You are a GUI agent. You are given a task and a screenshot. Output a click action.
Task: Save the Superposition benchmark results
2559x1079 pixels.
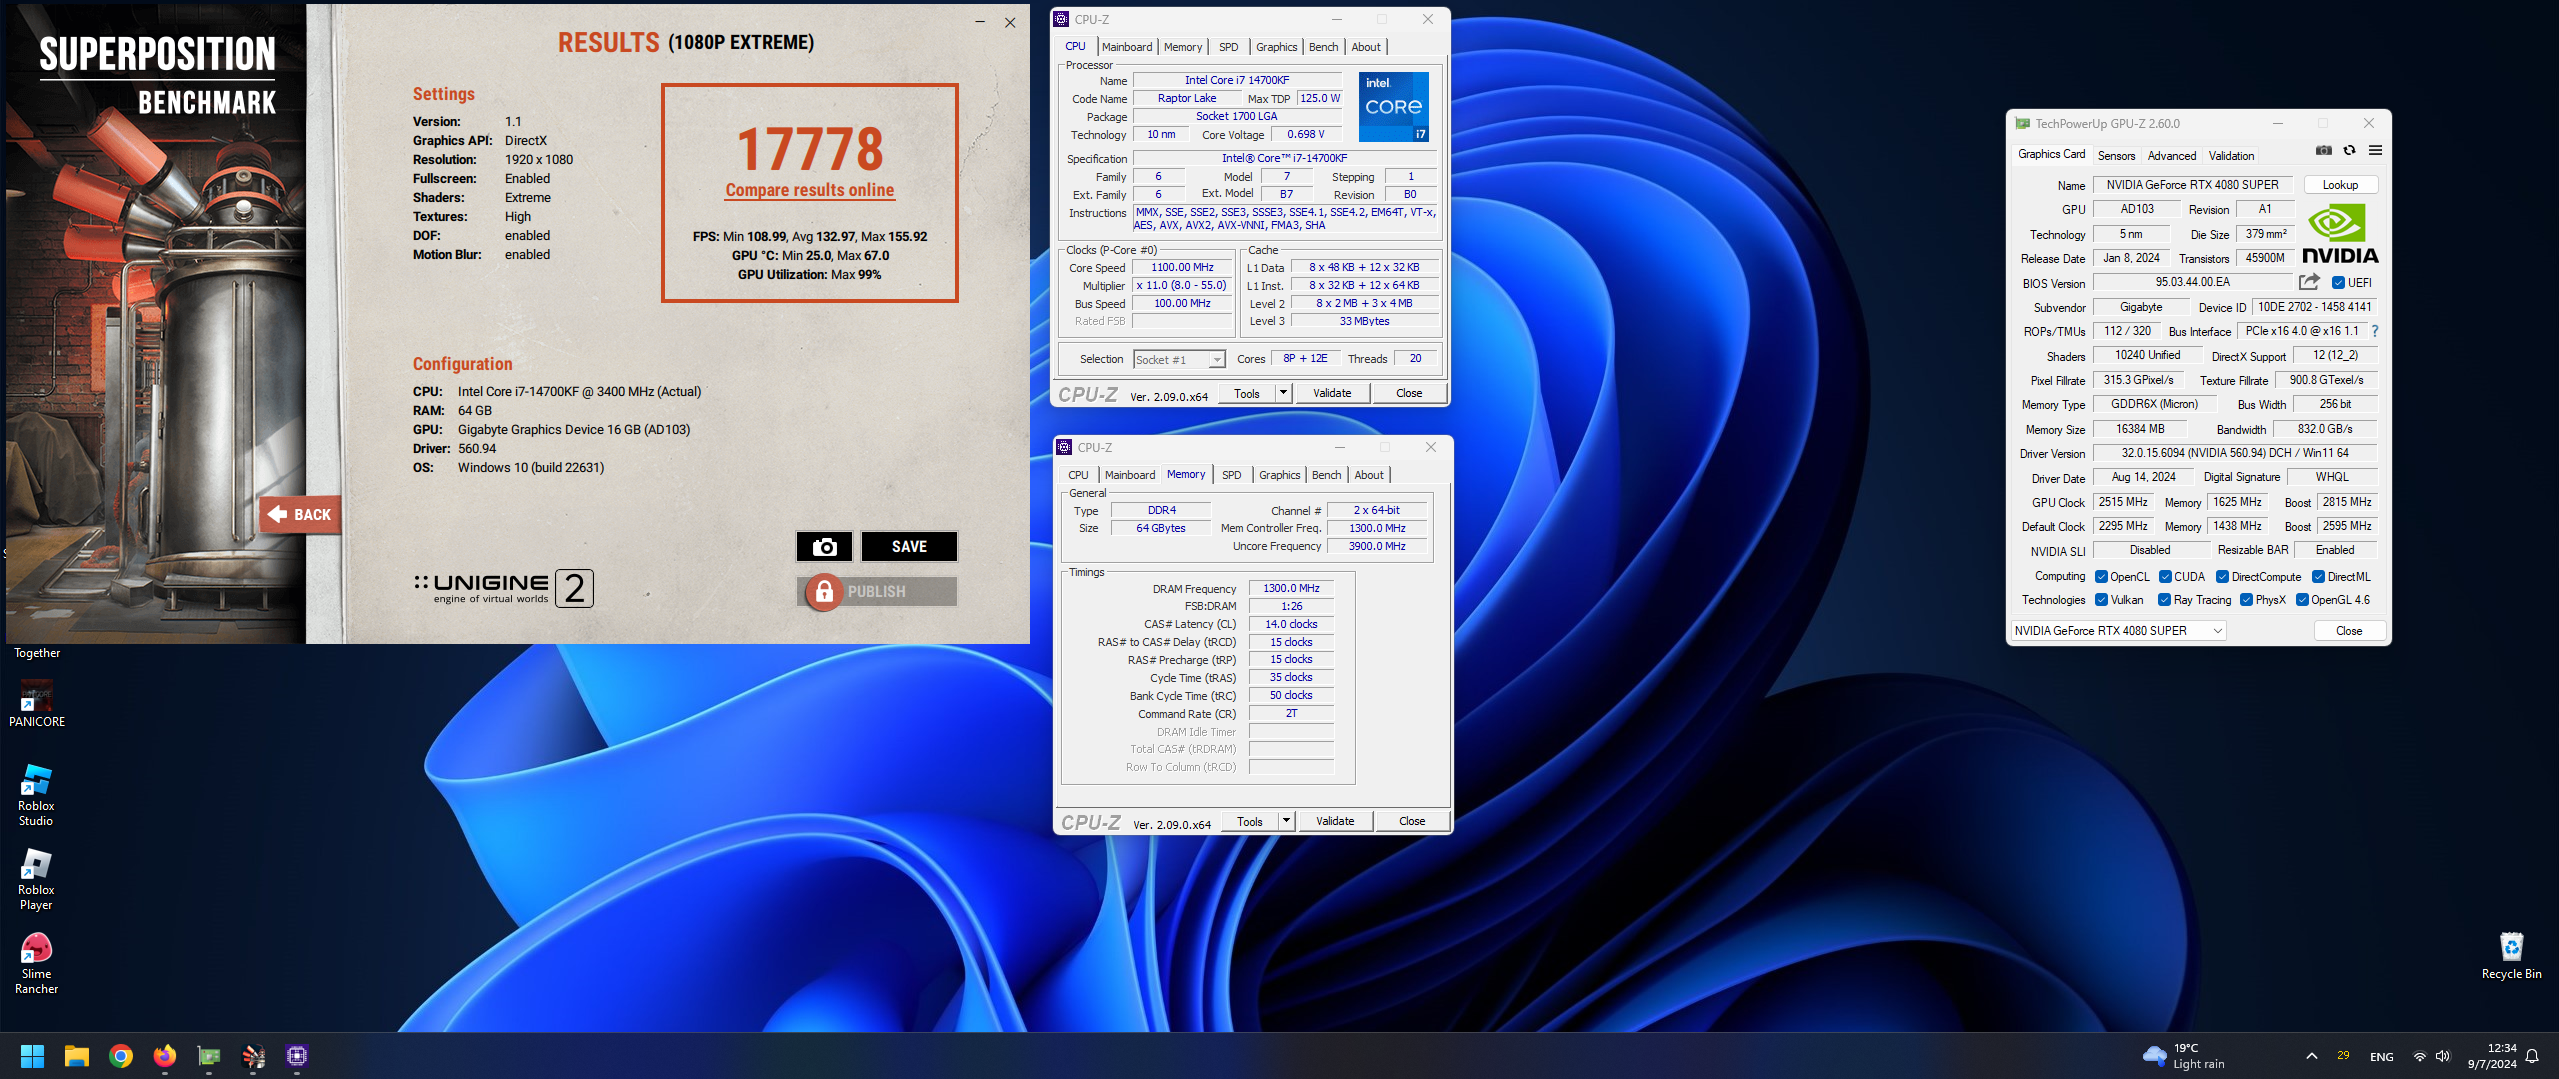[909, 546]
